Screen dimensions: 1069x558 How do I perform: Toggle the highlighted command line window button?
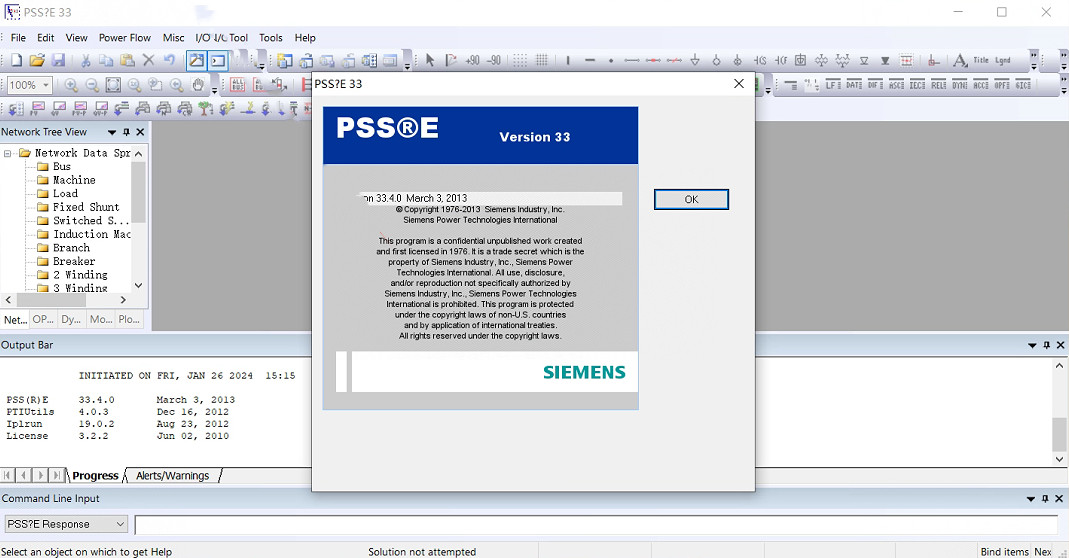coord(217,61)
